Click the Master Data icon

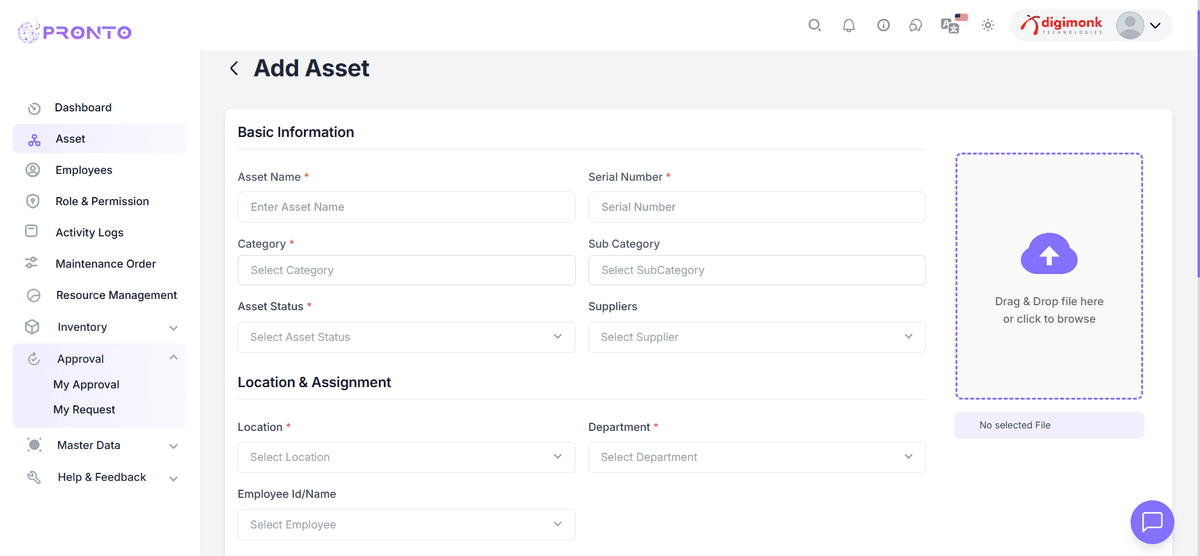pos(34,445)
